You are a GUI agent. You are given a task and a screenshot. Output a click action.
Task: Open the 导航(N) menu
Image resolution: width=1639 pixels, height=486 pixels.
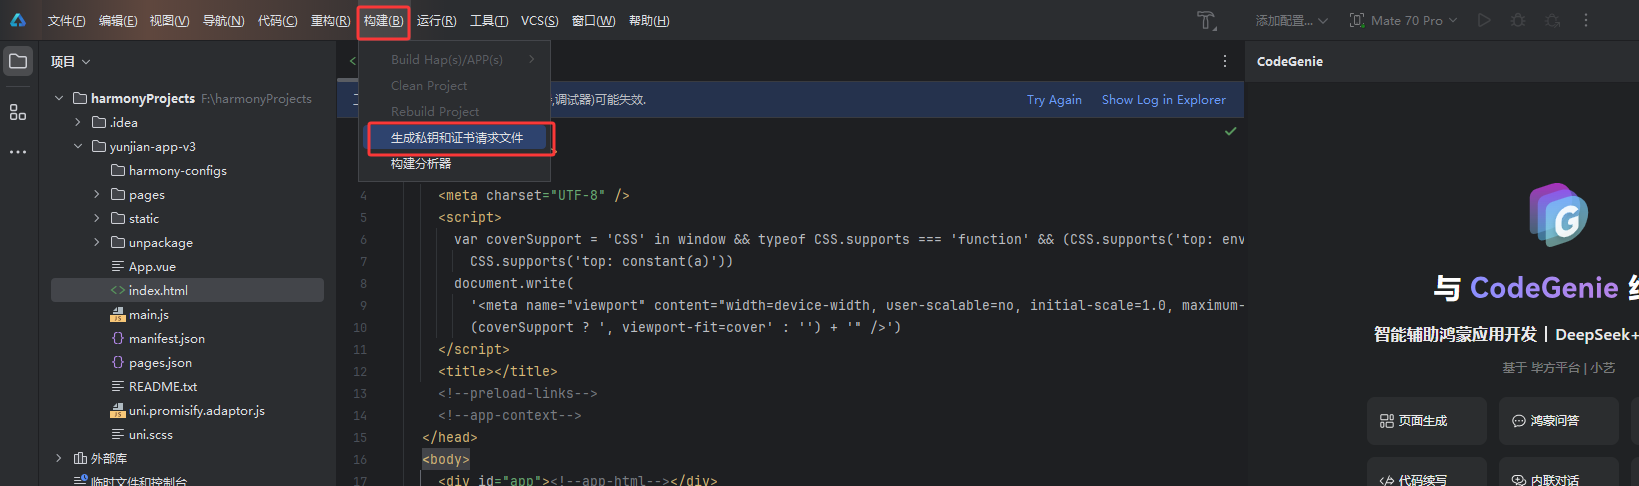(223, 20)
